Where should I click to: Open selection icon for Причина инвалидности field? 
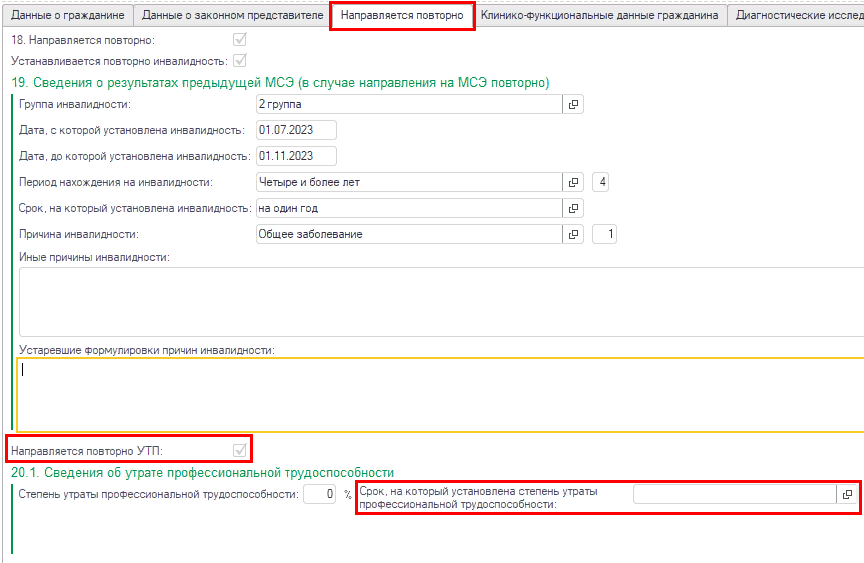[574, 234]
